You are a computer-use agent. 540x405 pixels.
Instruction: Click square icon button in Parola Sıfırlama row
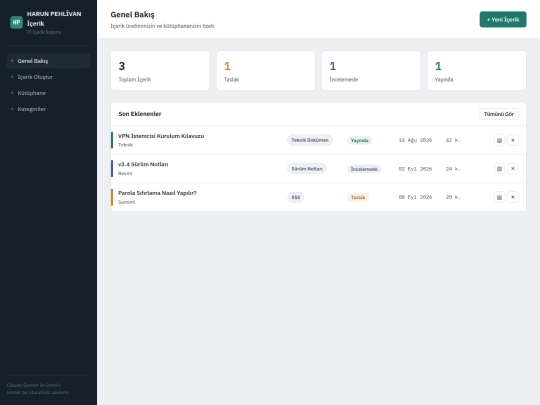point(499,197)
